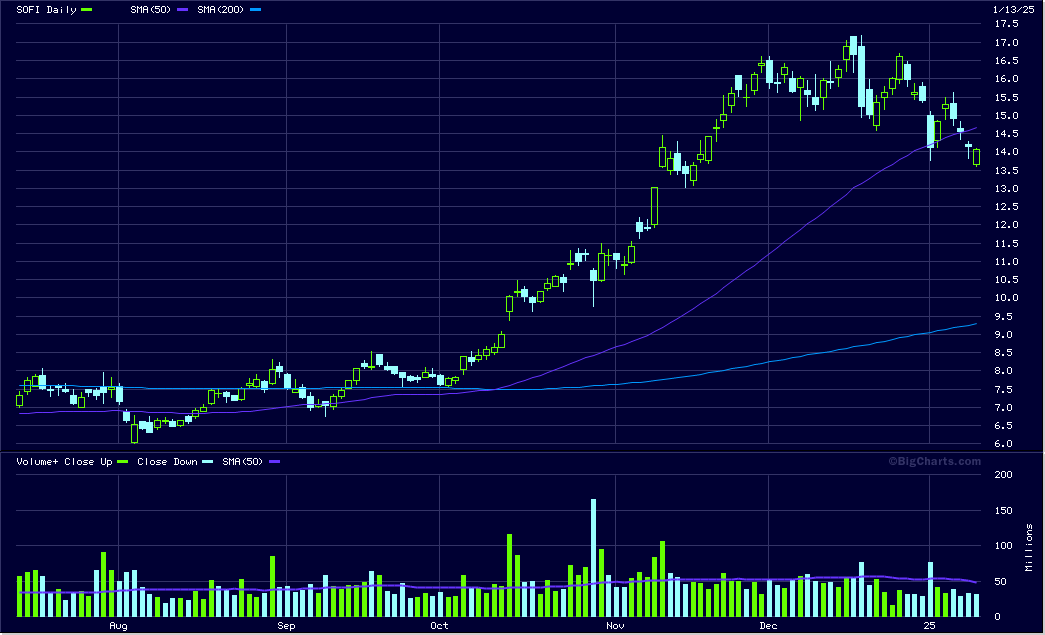The height and width of the screenshot is (635, 1045).
Task: Click the Millions volume axis caption
Action: coord(1029,547)
